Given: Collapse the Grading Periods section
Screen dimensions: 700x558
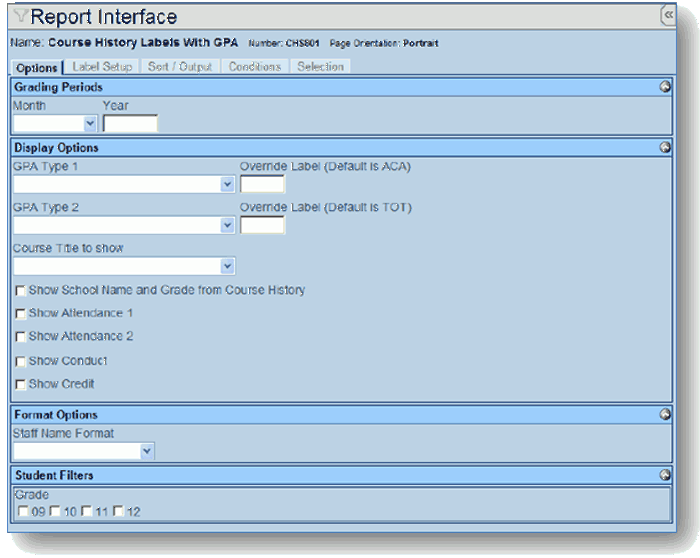Looking at the screenshot, I should (665, 87).
